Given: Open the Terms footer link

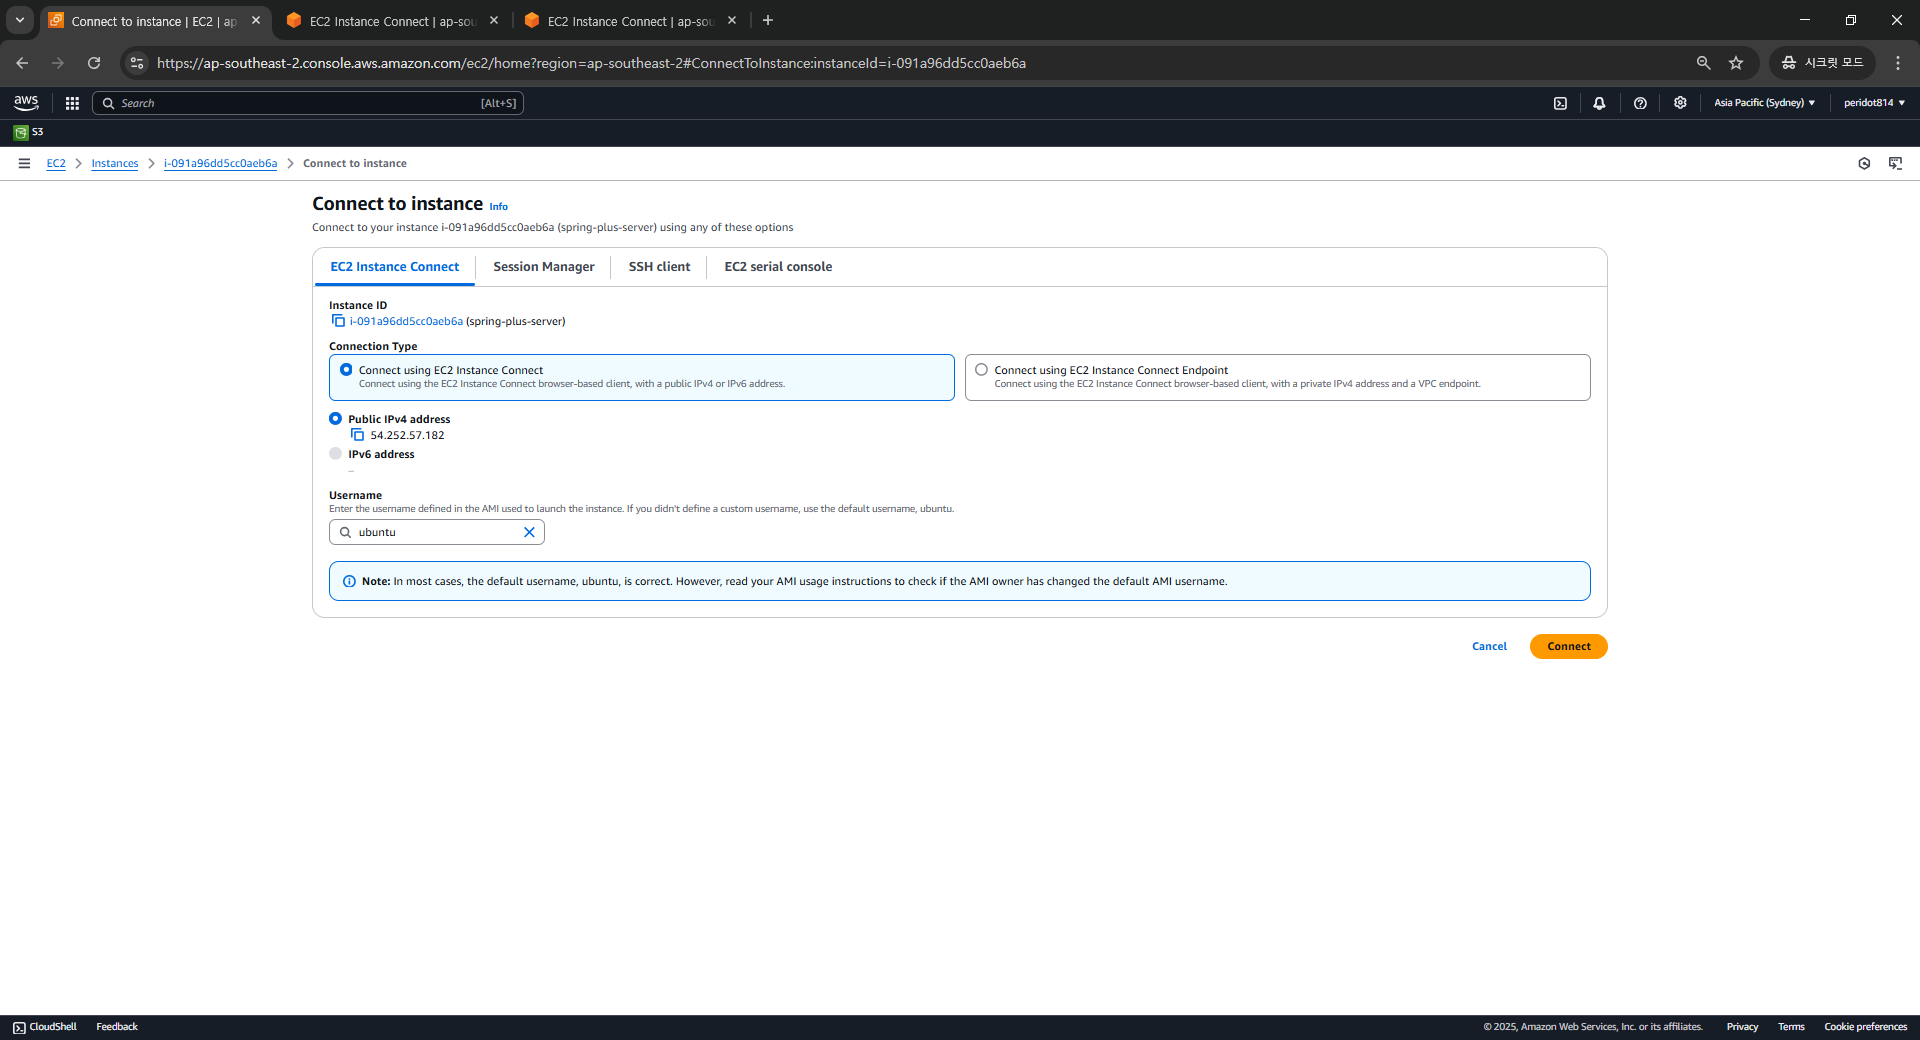Looking at the screenshot, I should pos(1791,1027).
